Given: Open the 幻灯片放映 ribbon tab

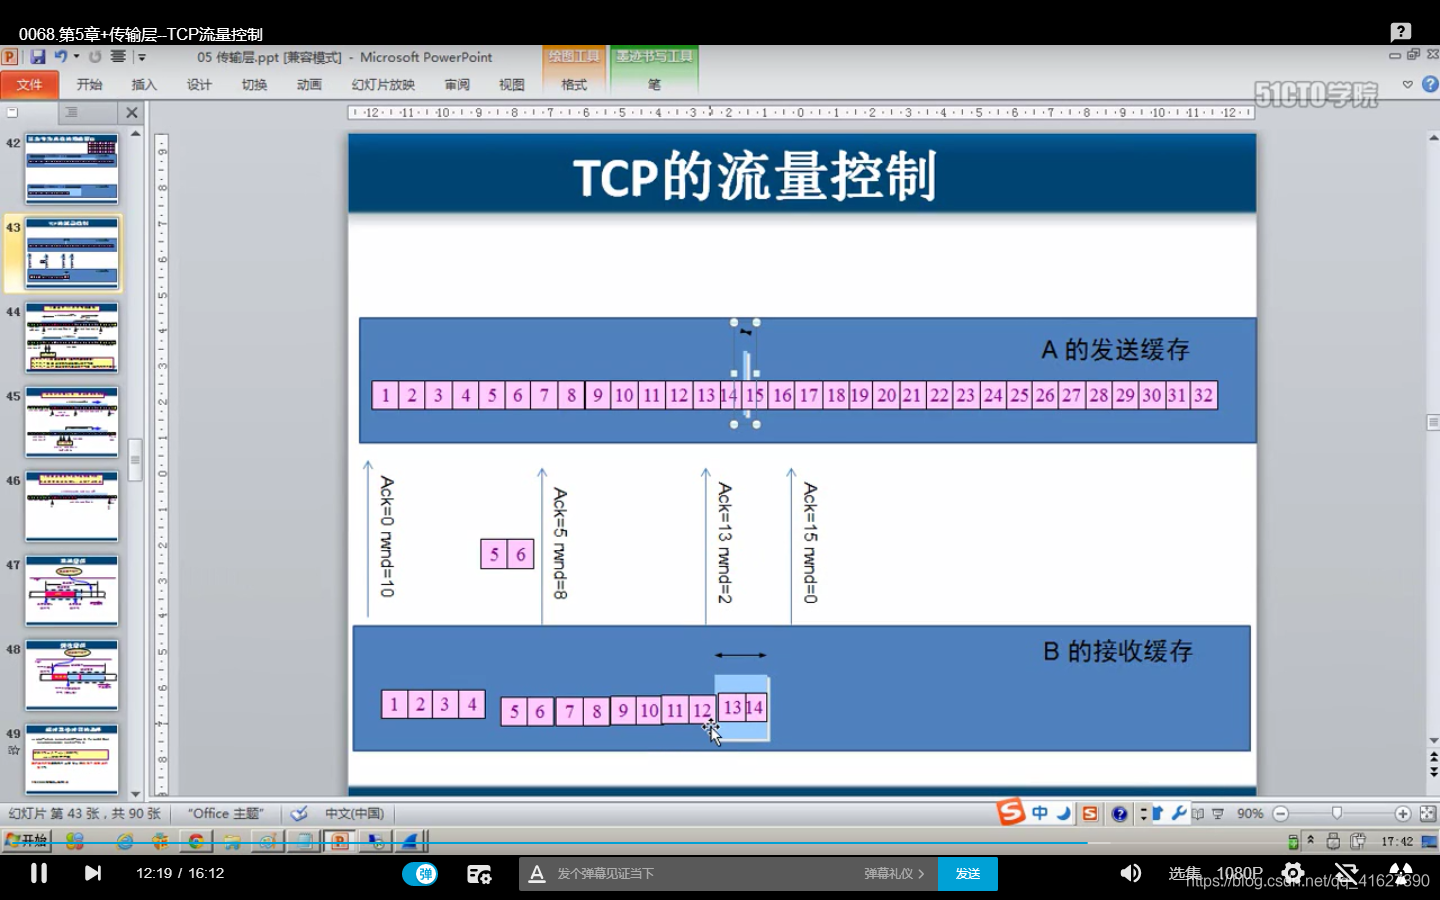Looking at the screenshot, I should coord(383,85).
